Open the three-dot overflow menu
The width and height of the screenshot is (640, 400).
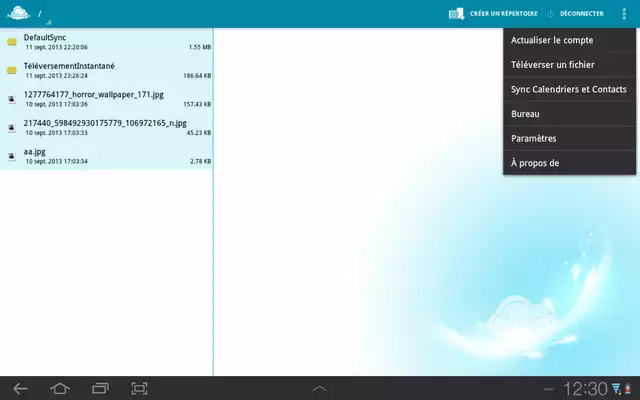pos(624,14)
